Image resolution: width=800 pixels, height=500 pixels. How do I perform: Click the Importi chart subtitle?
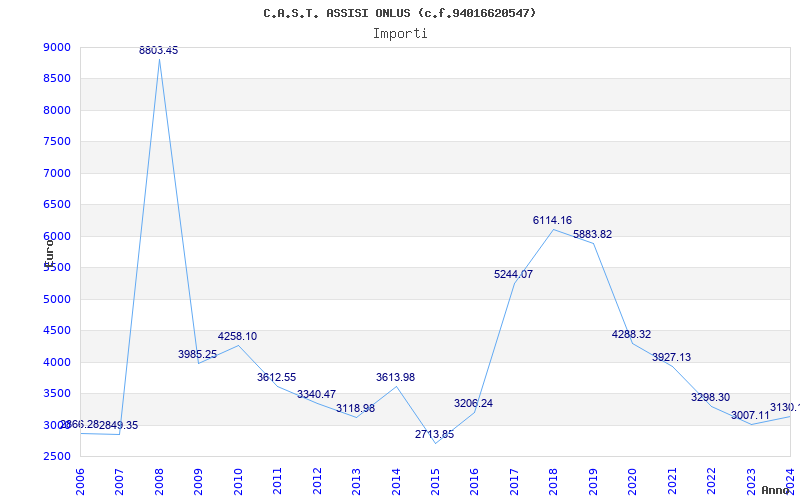400,34
